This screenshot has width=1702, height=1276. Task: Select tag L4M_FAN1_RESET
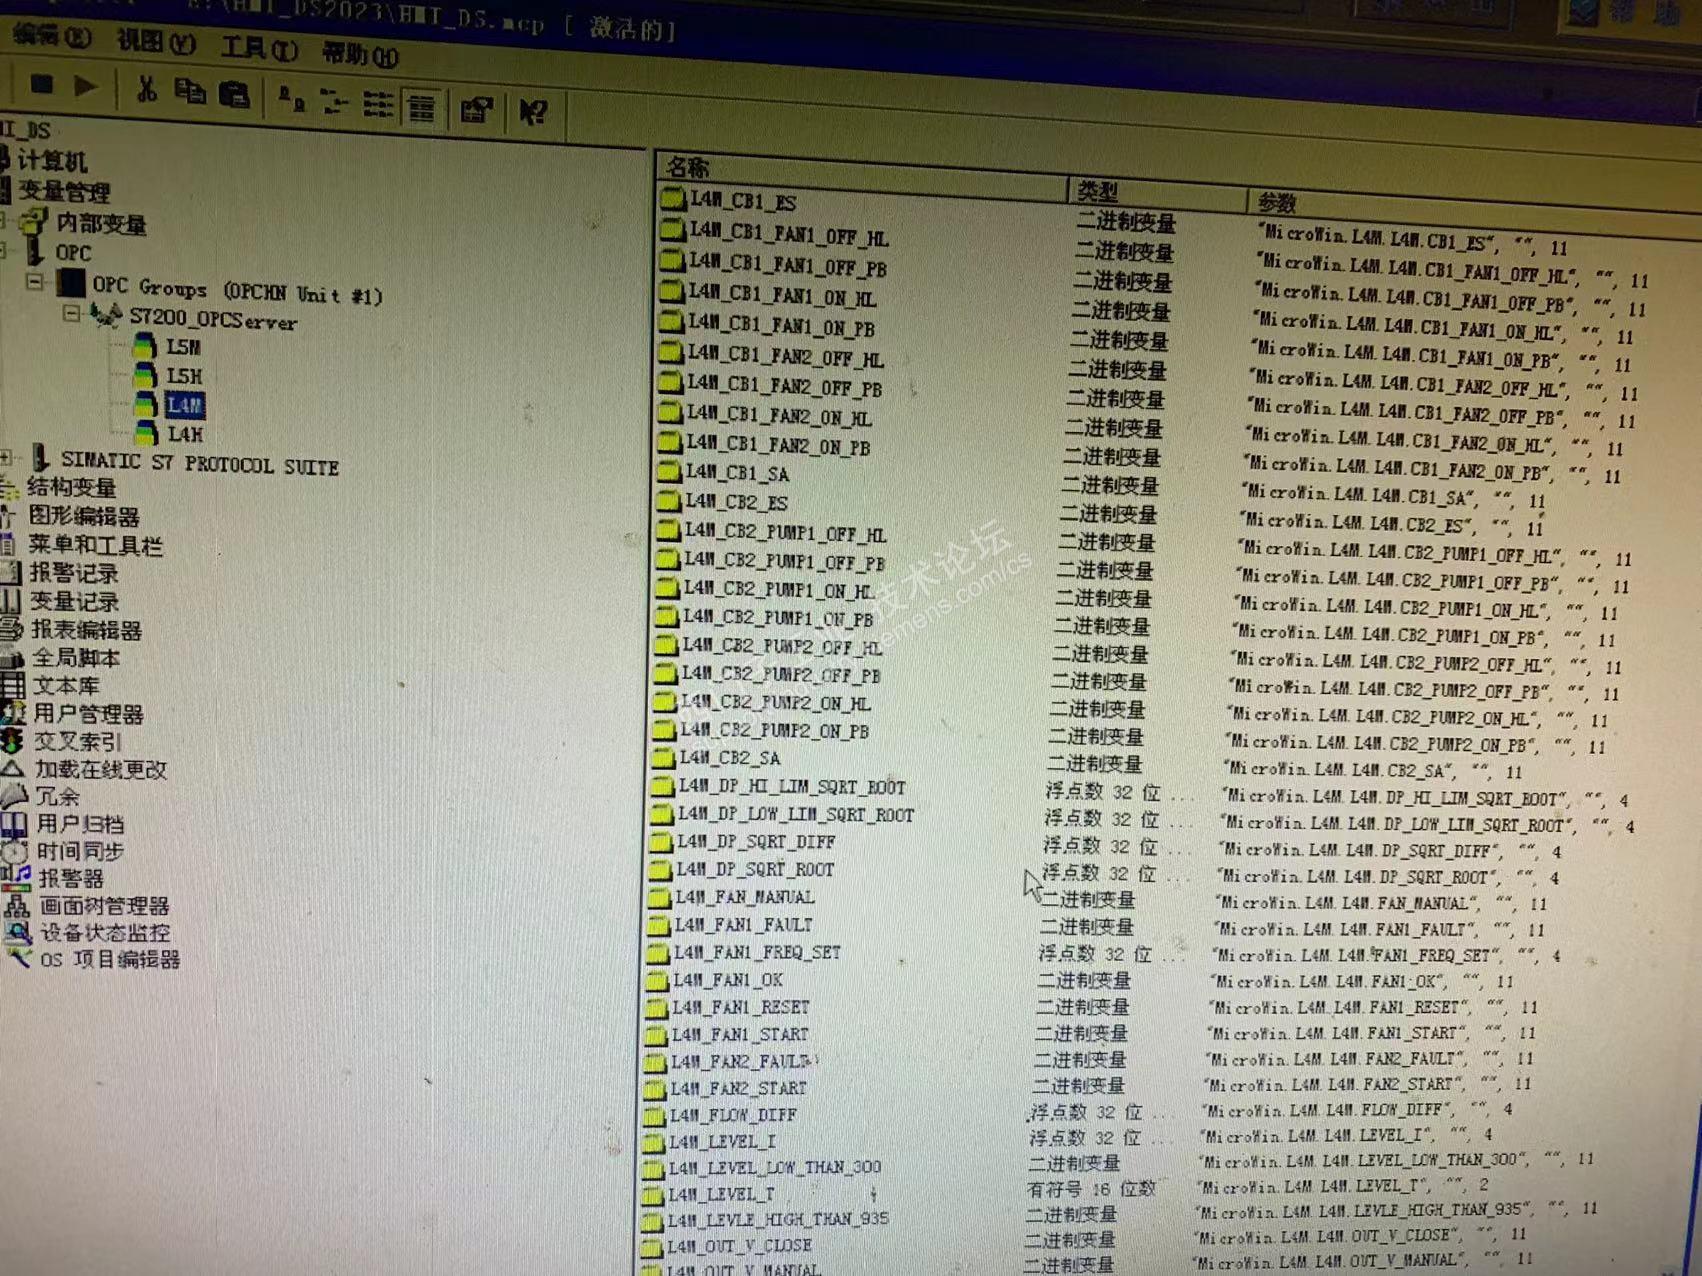tap(741, 1007)
